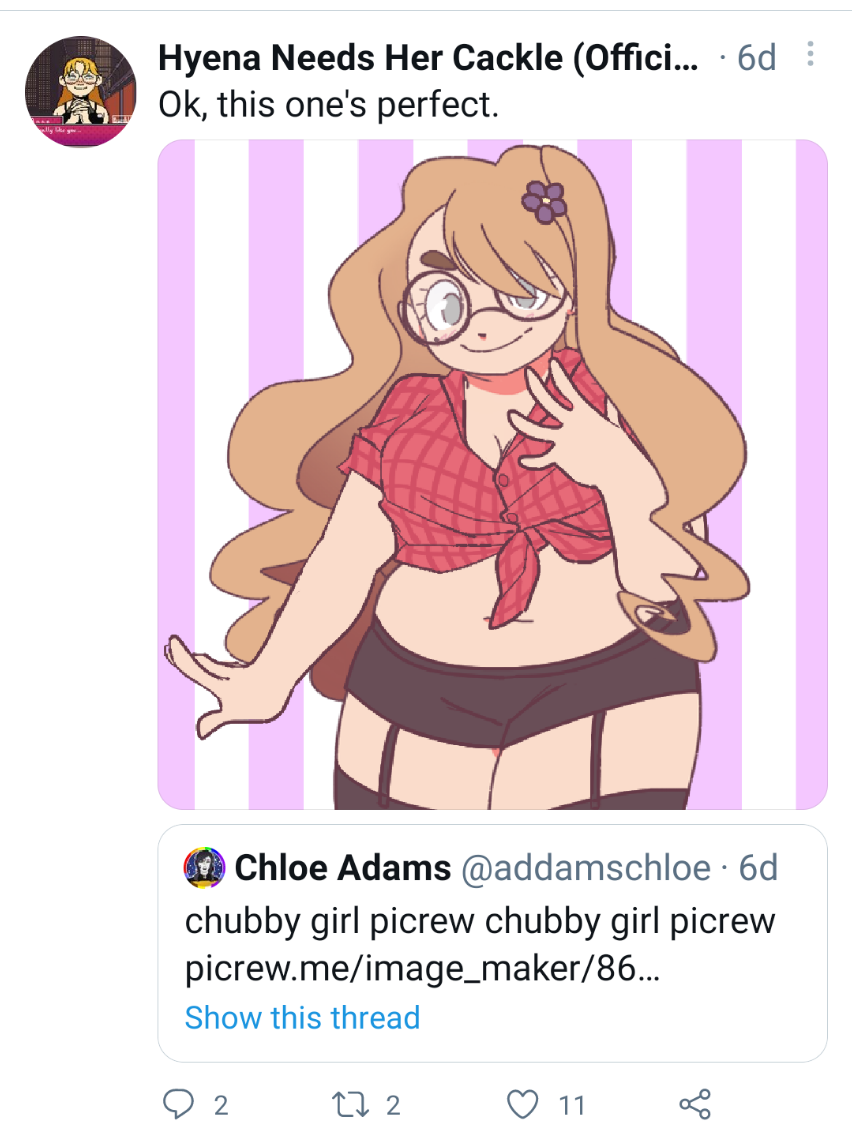View the 2 replies count
Image resolution: width=852 pixels, height=1129 pixels.
tap(221, 1105)
